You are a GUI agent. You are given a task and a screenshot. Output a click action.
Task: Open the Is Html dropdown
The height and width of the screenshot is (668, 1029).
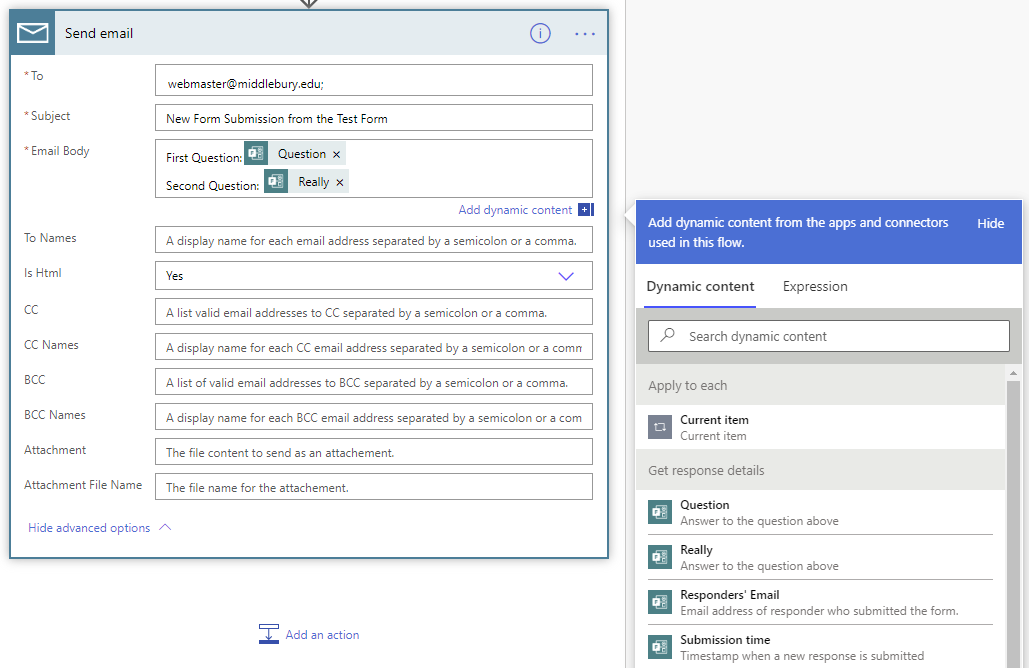click(566, 276)
